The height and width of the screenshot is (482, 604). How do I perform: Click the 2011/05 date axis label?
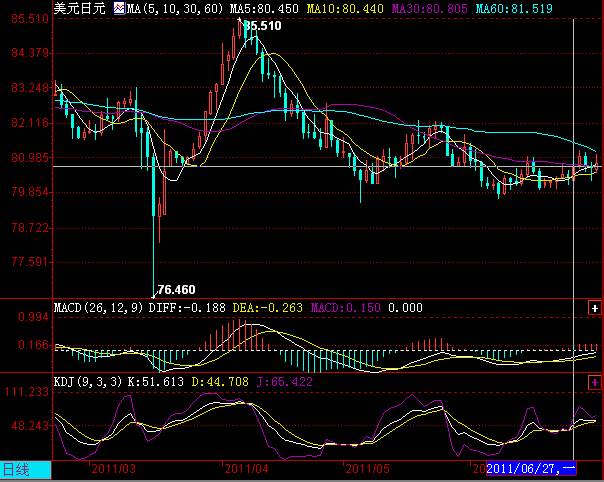367,469
